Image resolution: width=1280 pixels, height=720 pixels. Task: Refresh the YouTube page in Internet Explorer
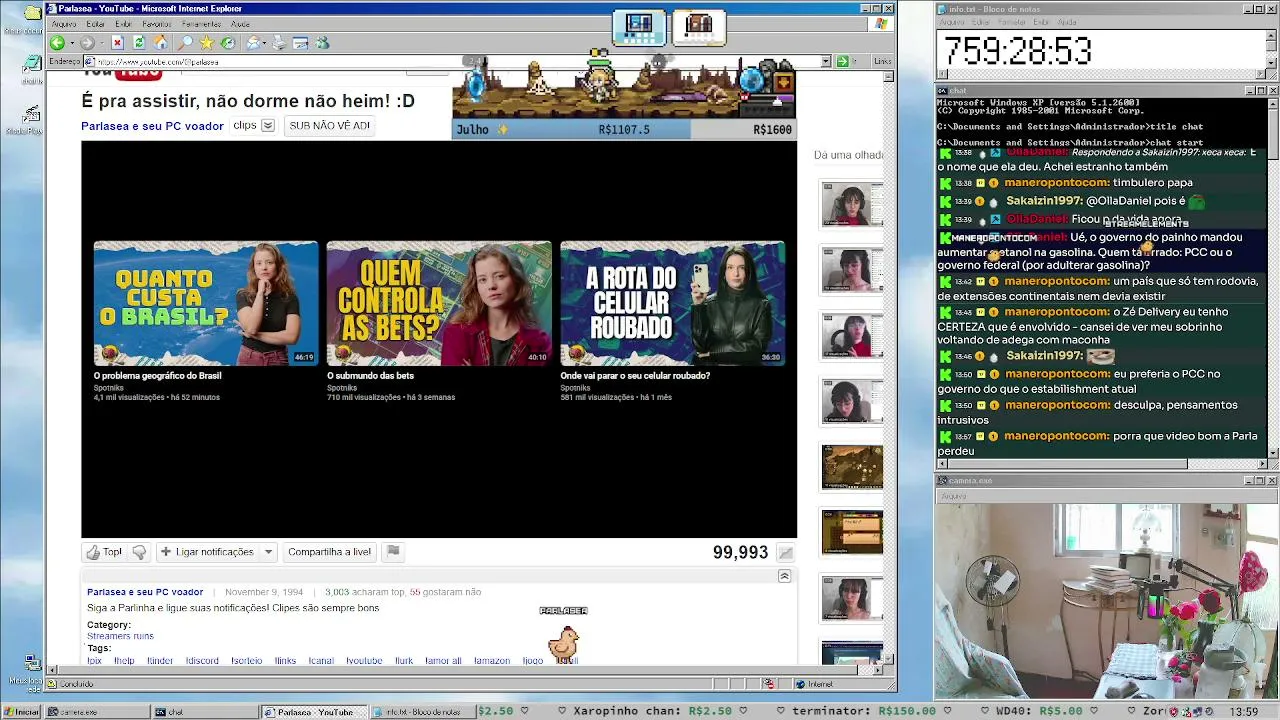[139, 43]
